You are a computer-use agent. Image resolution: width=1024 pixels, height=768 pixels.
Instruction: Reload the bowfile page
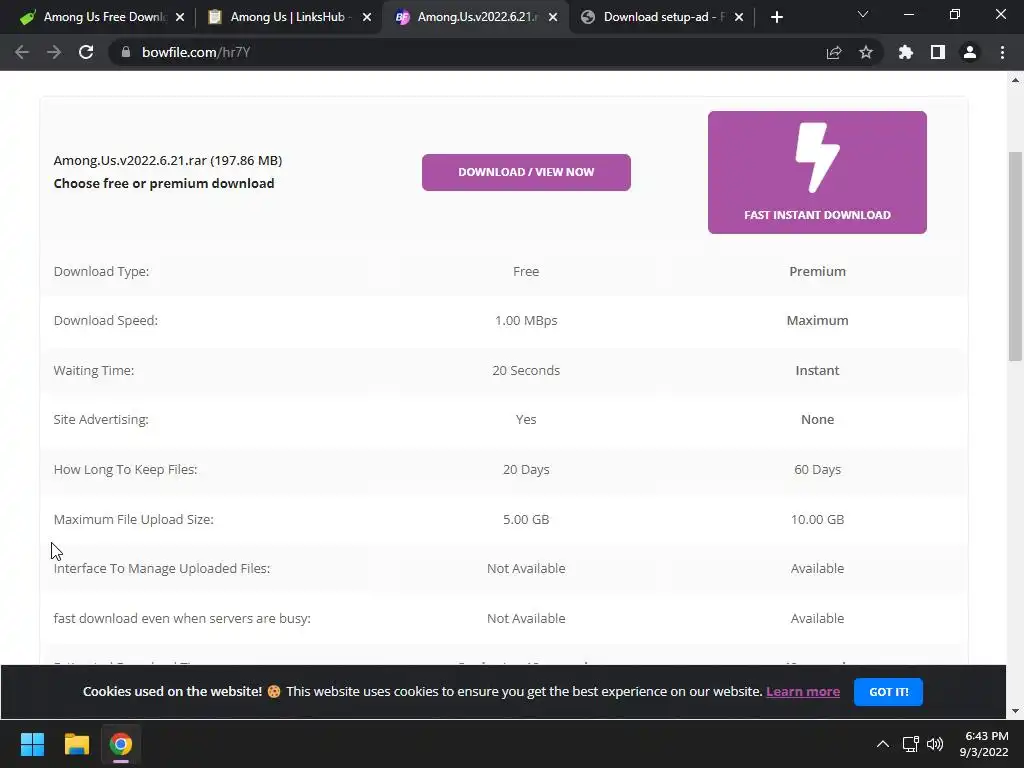pos(86,52)
